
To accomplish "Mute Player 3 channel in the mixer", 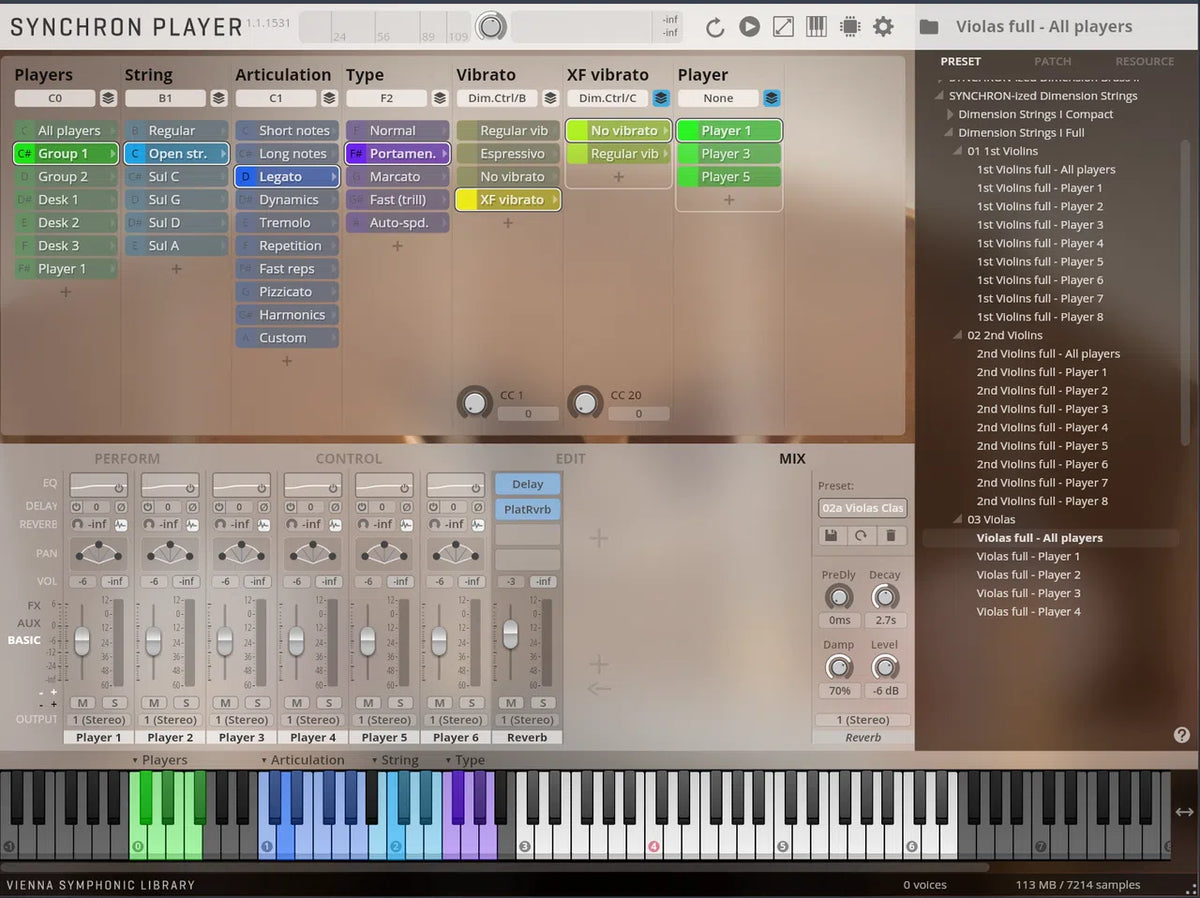I will pos(225,703).
